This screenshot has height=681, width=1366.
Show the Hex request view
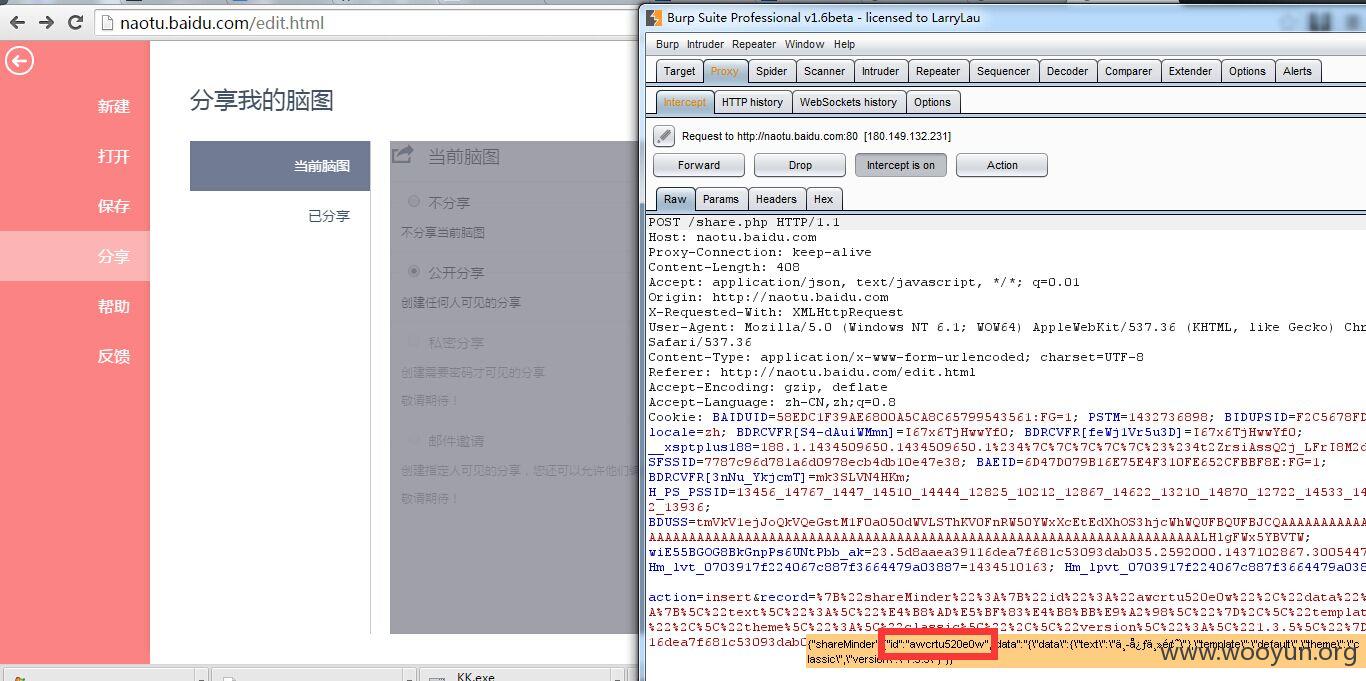click(x=824, y=199)
